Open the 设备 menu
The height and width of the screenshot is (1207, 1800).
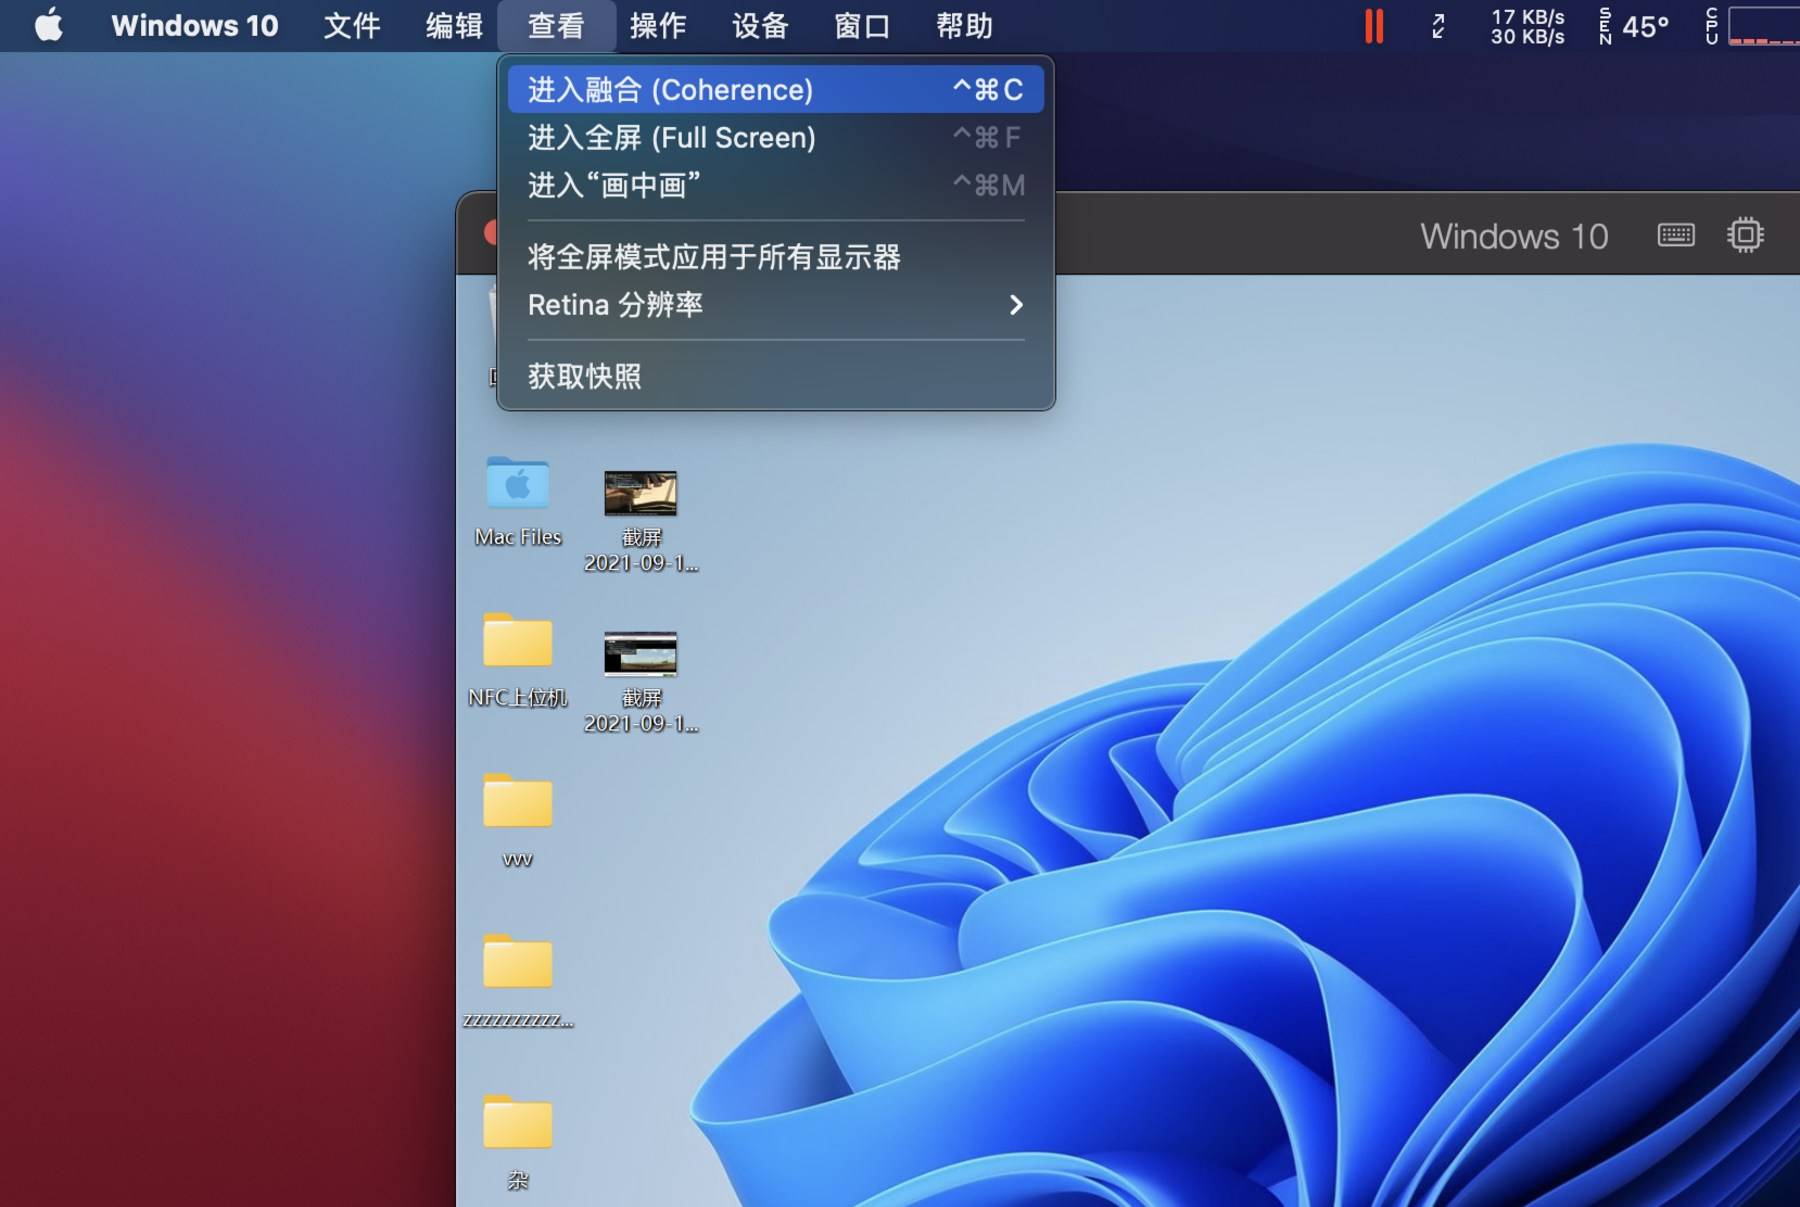pyautogui.click(x=761, y=25)
